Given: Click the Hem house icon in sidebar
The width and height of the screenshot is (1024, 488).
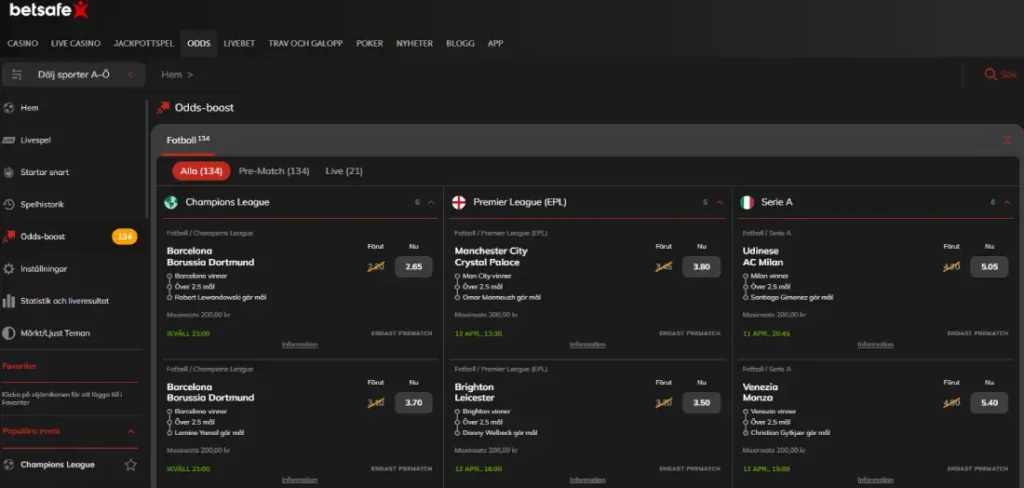Looking at the screenshot, I should pos(9,108).
